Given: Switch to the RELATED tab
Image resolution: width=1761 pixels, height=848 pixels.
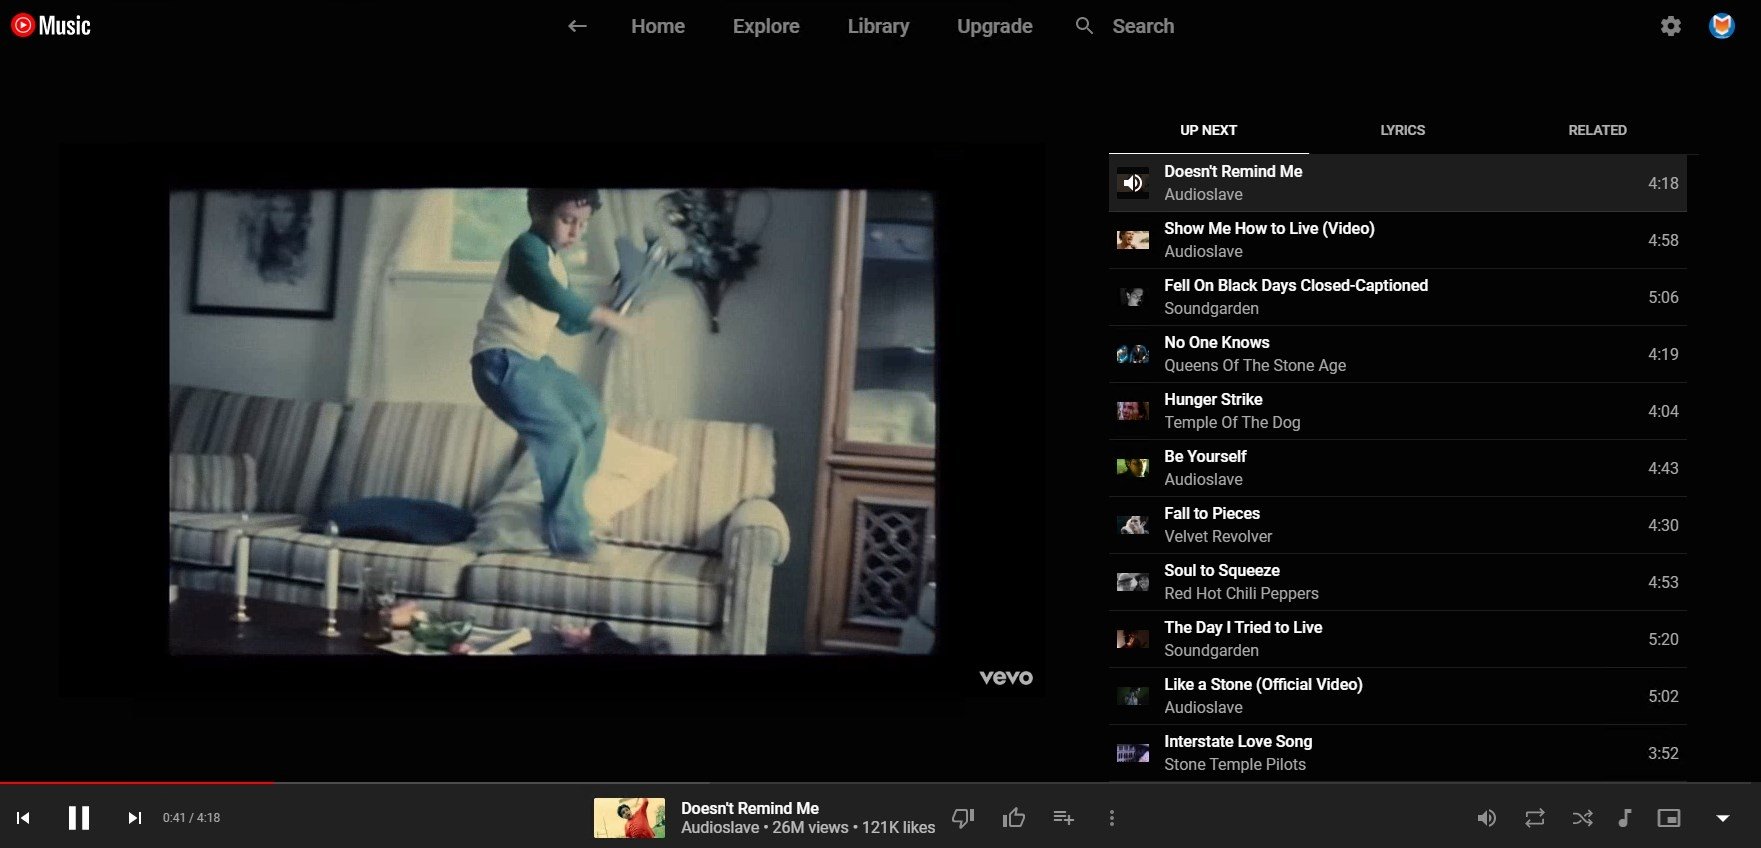Looking at the screenshot, I should tap(1597, 130).
